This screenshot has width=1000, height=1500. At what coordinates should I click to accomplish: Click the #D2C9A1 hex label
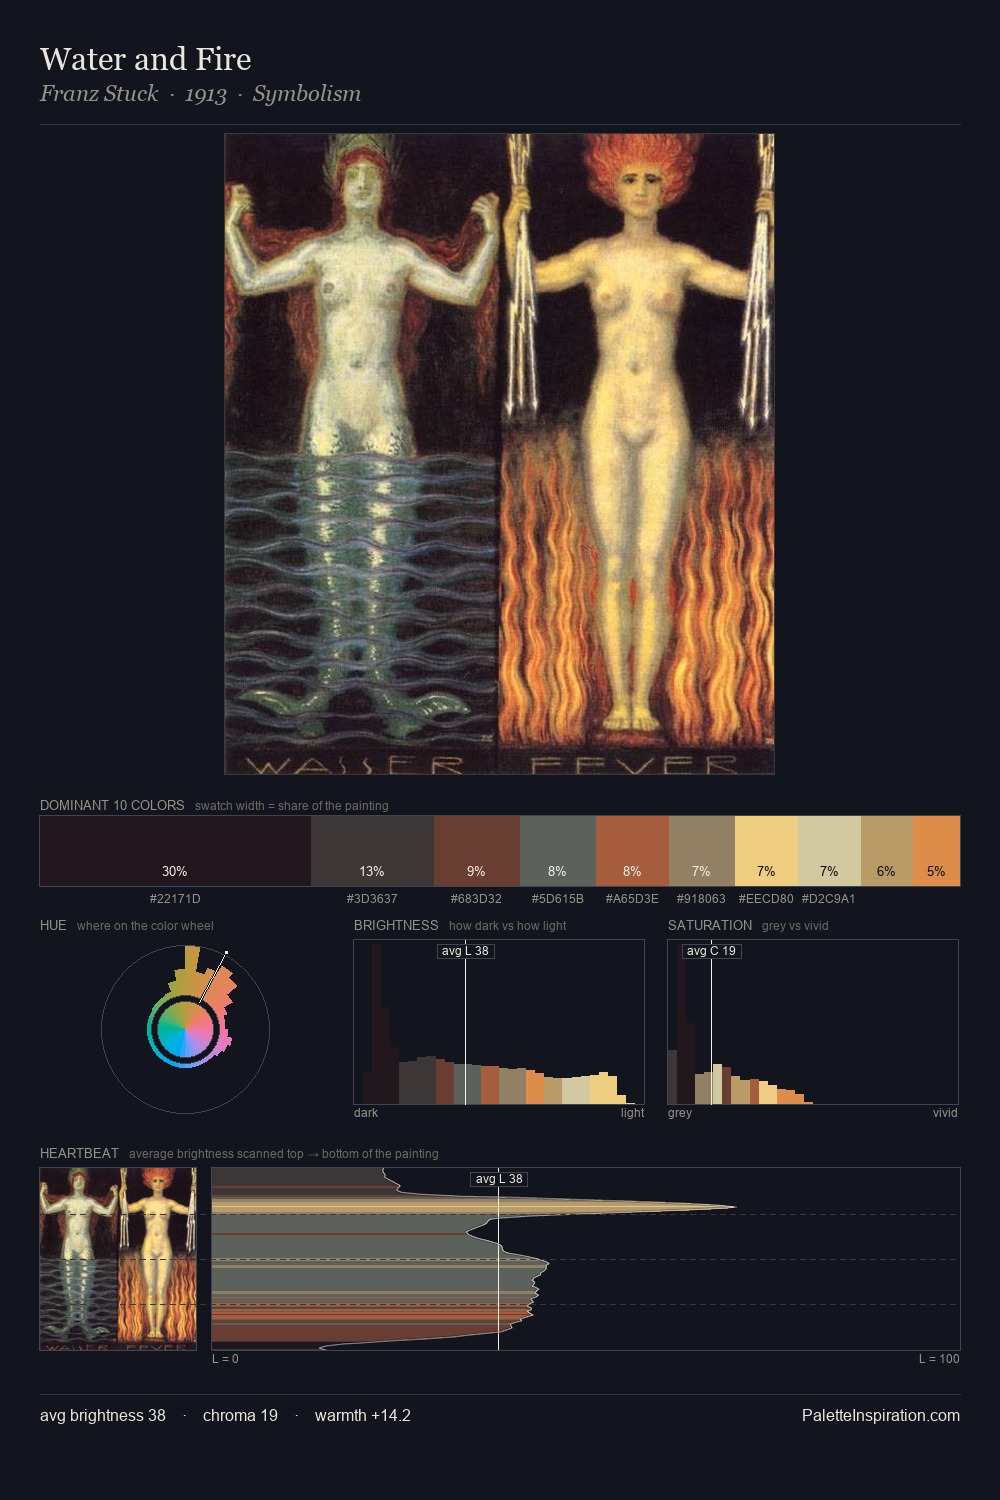pos(828,899)
